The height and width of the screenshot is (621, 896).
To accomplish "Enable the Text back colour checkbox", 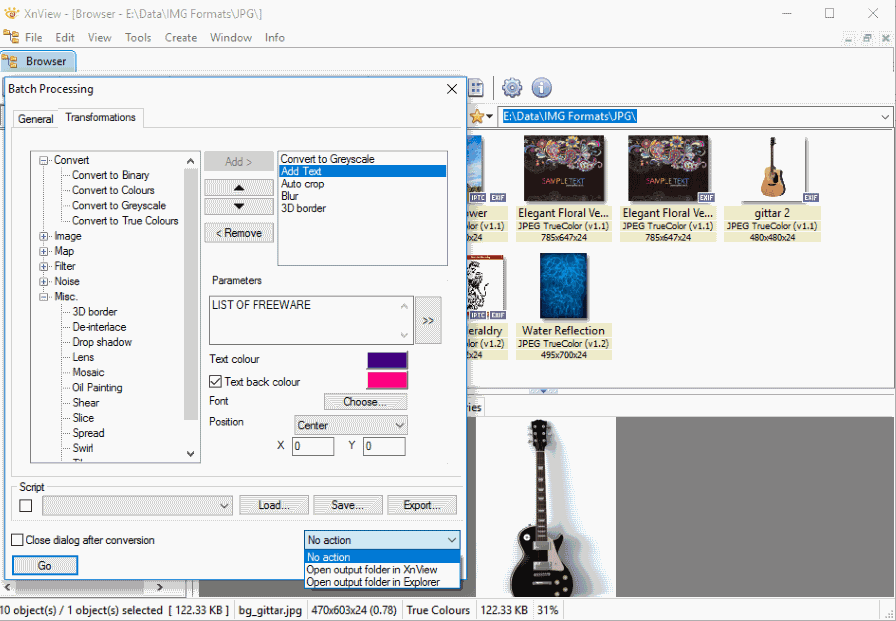I will click(x=215, y=381).
